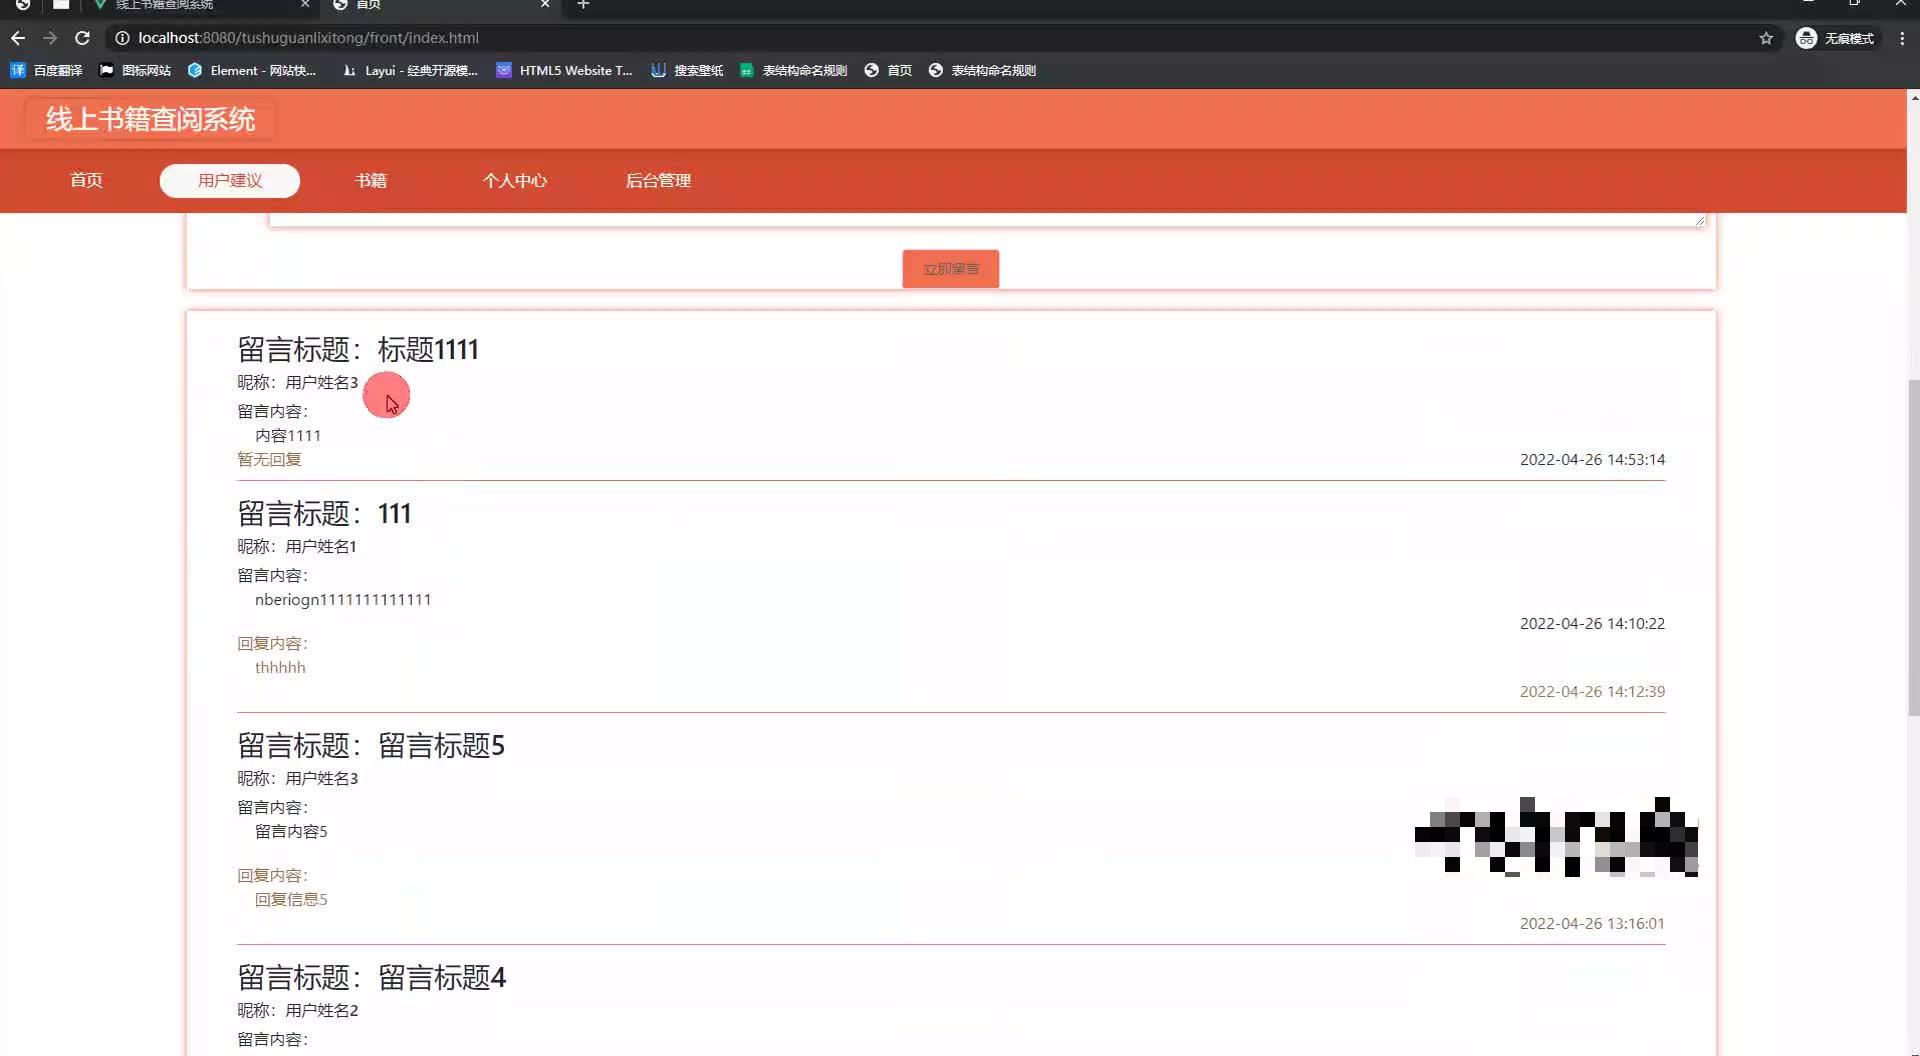Open the 百度翻译 bookmark
The height and width of the screenshot is (1056, 1920).
tap(45, 70)
